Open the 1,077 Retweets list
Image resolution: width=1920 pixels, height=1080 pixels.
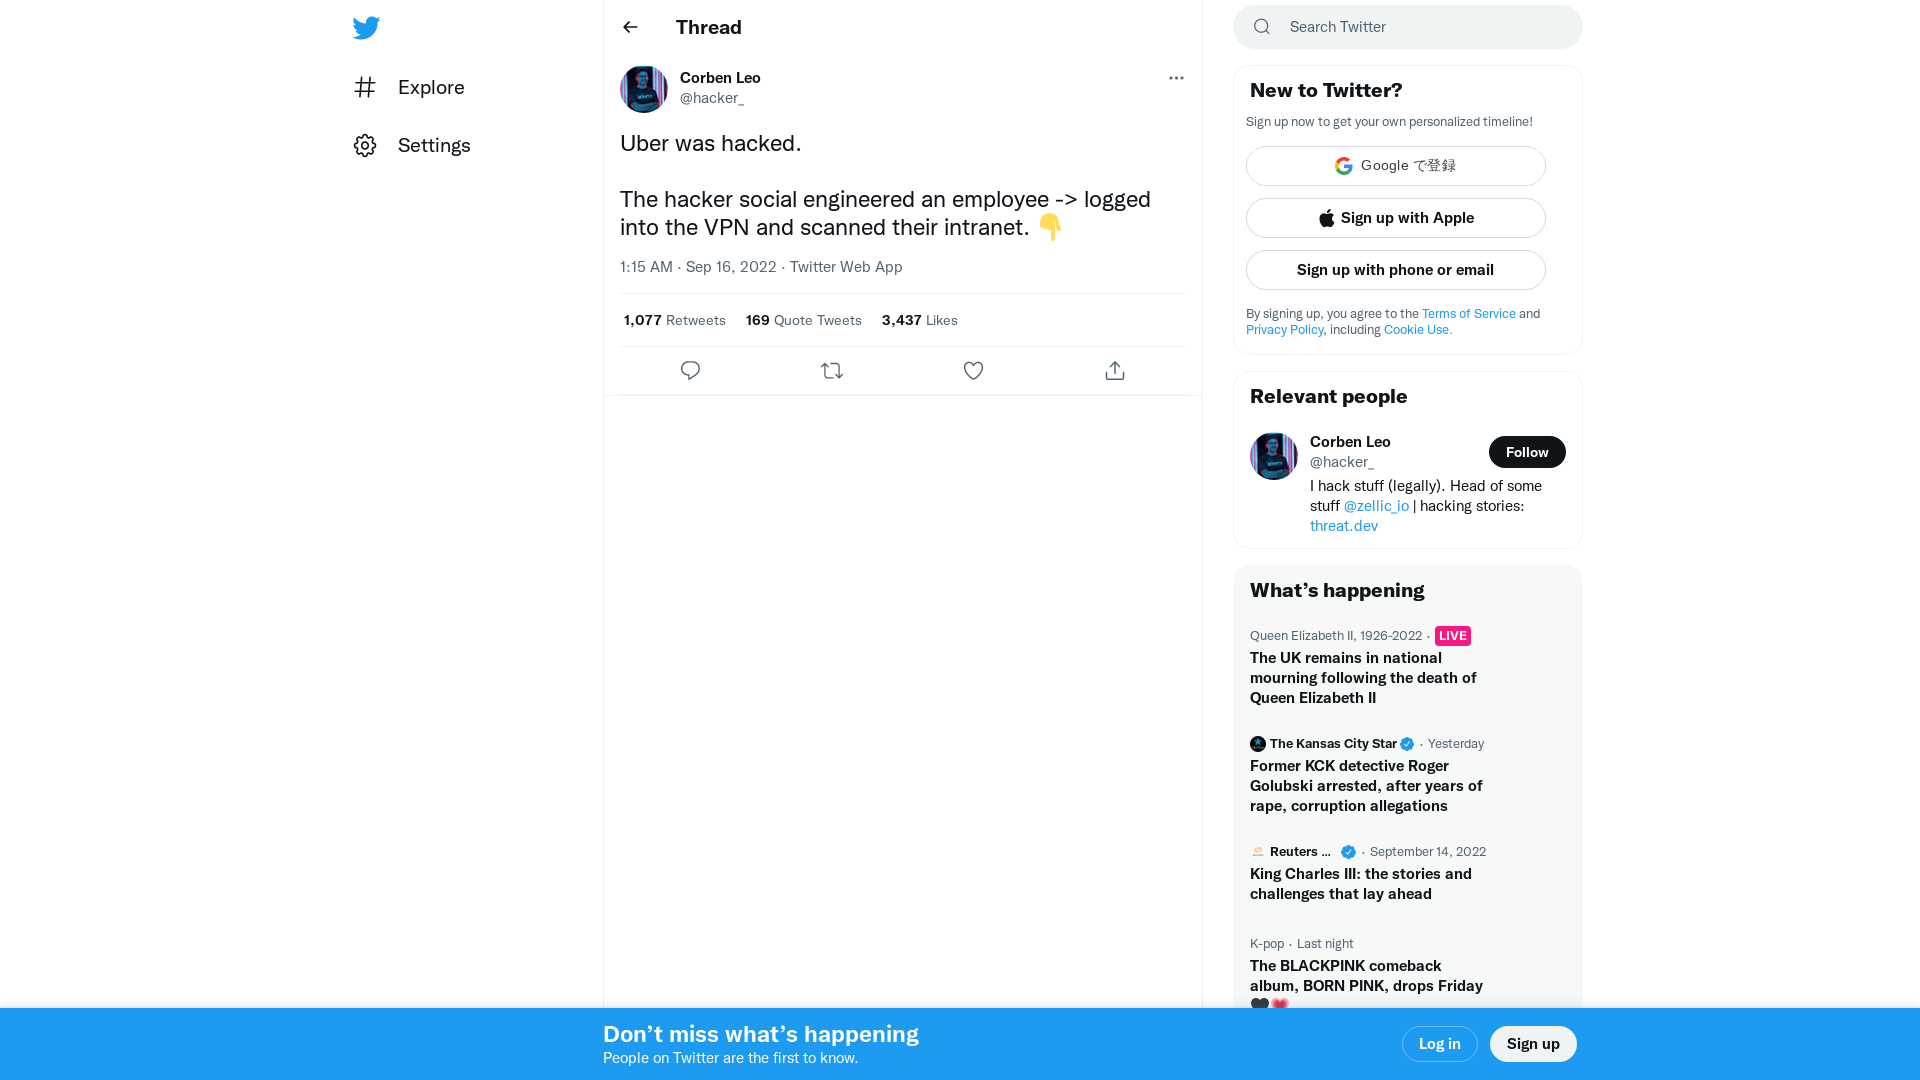674,320
